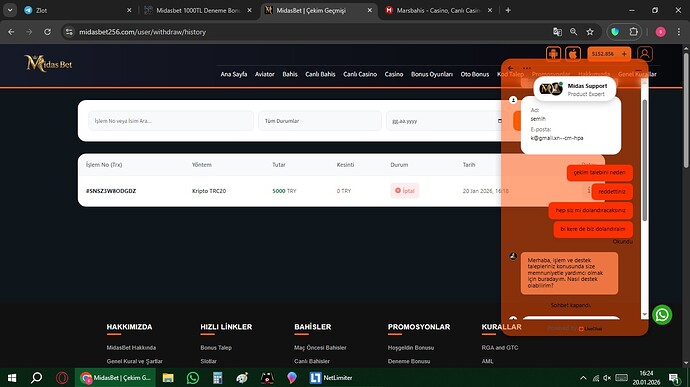Open the Chrome three-dot menu
Image resolution: width=690 pixels, height=387 pixels.
[678, 32]
